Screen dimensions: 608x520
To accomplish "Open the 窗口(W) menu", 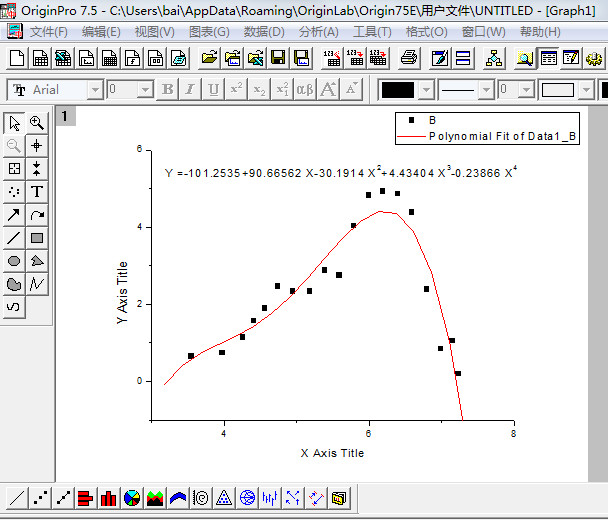I will pyautogui.click(x=484, y=32).
